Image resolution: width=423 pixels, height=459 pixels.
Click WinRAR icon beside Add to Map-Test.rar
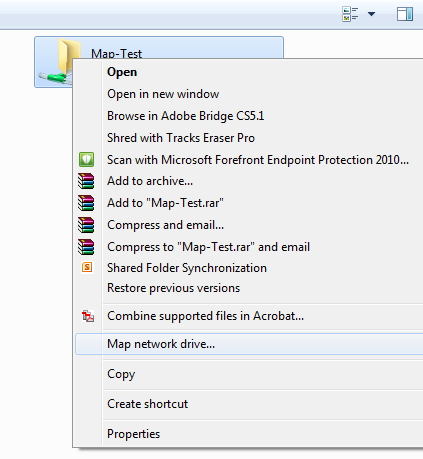click(x=86, y=203)
